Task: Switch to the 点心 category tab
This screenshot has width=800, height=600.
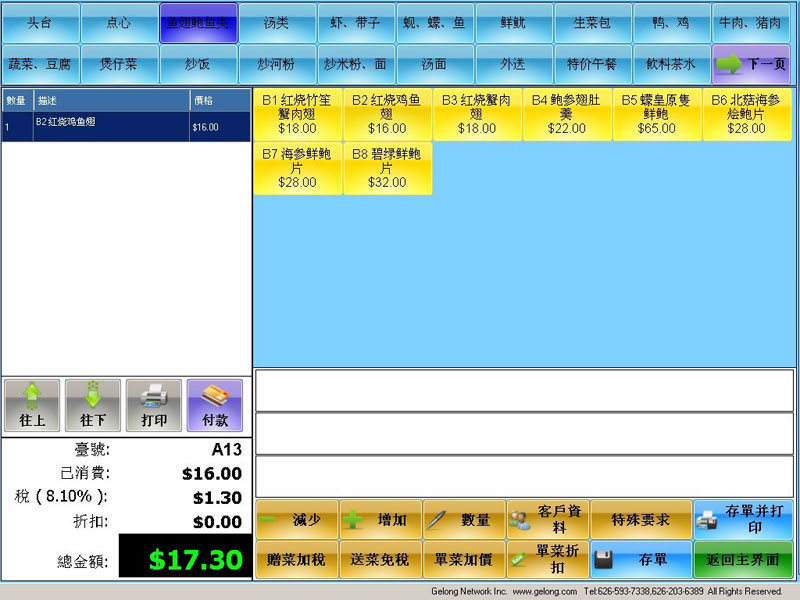Action: click(x=119, y=23)
